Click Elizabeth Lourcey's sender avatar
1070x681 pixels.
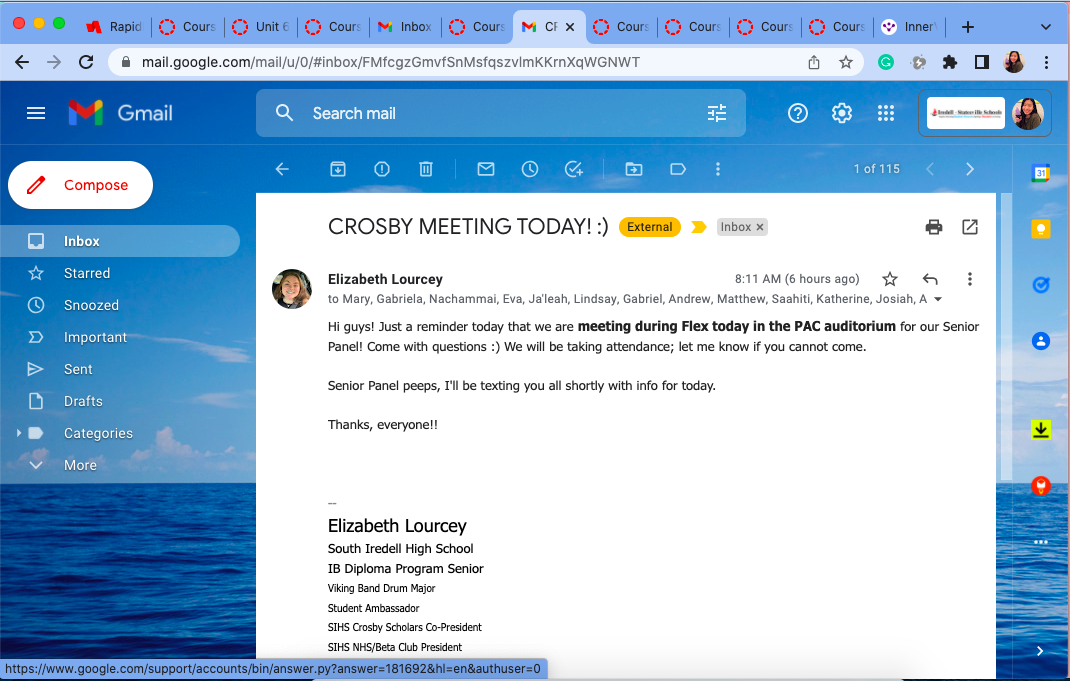(292, 289)
